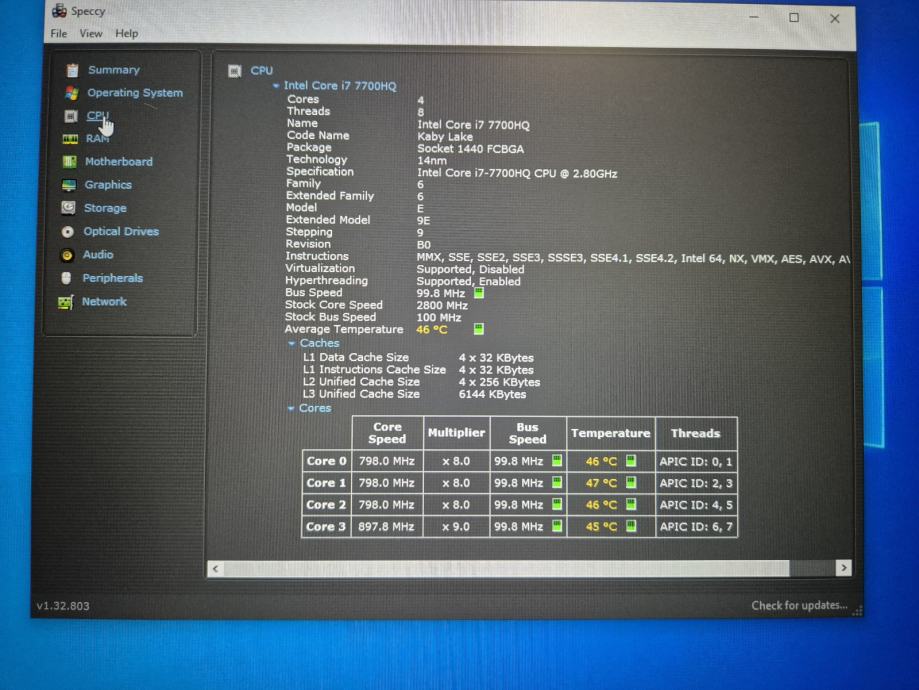Click horizontal scrollbar right arrow
919x690 pixels.
(x=843, y=567)
